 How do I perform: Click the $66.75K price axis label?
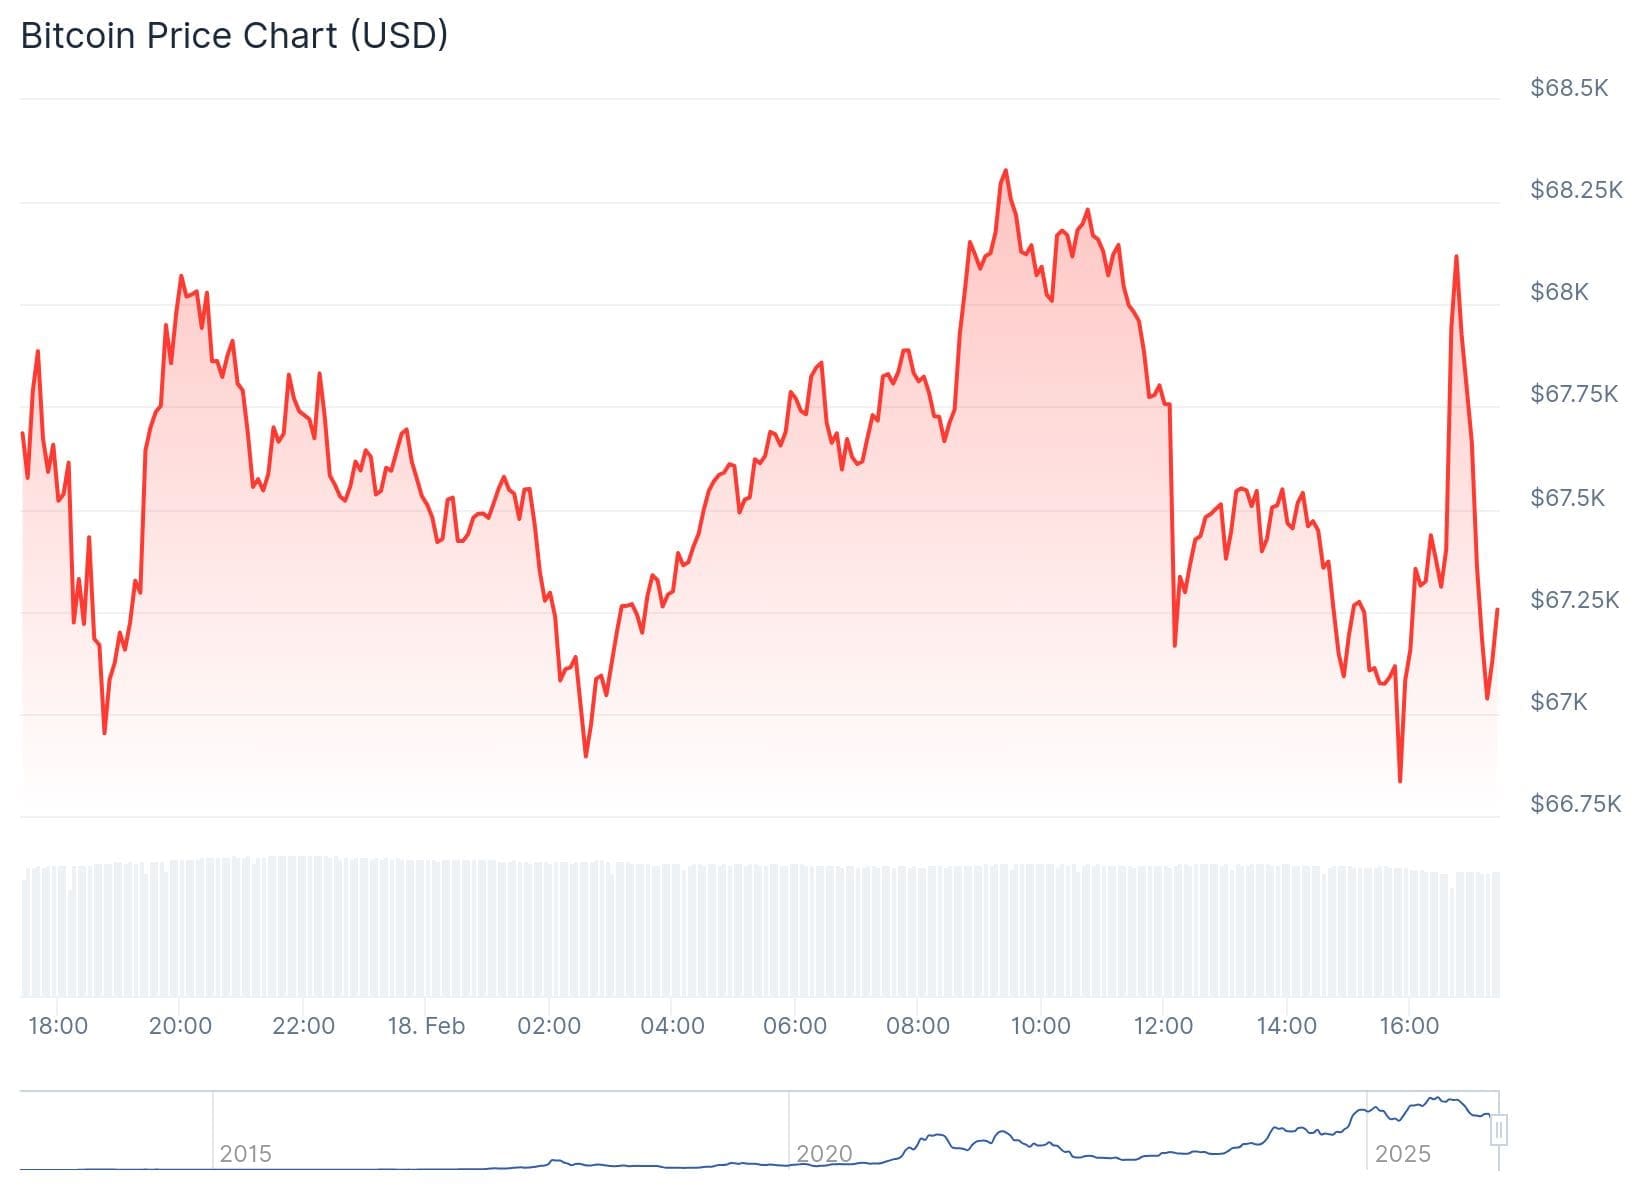(x=1575, y=804)
